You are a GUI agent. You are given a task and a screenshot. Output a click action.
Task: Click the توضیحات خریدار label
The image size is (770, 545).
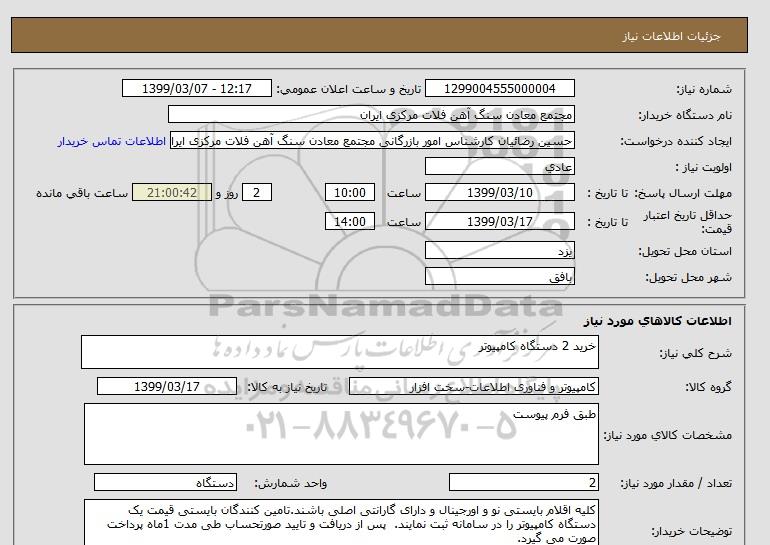[691, 531]
